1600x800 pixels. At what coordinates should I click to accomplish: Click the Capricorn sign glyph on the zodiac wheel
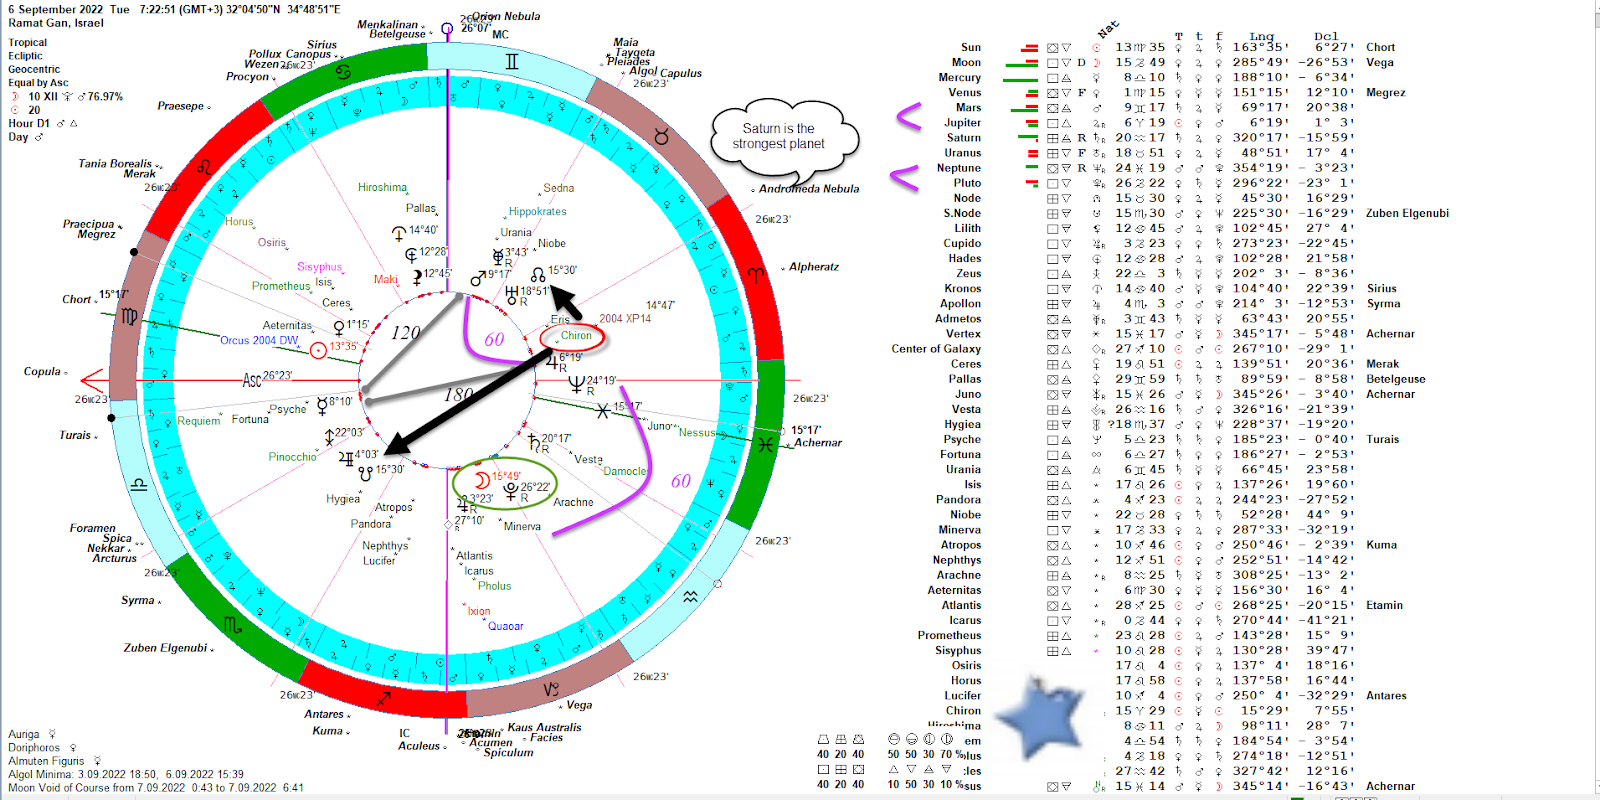[551, 690]
